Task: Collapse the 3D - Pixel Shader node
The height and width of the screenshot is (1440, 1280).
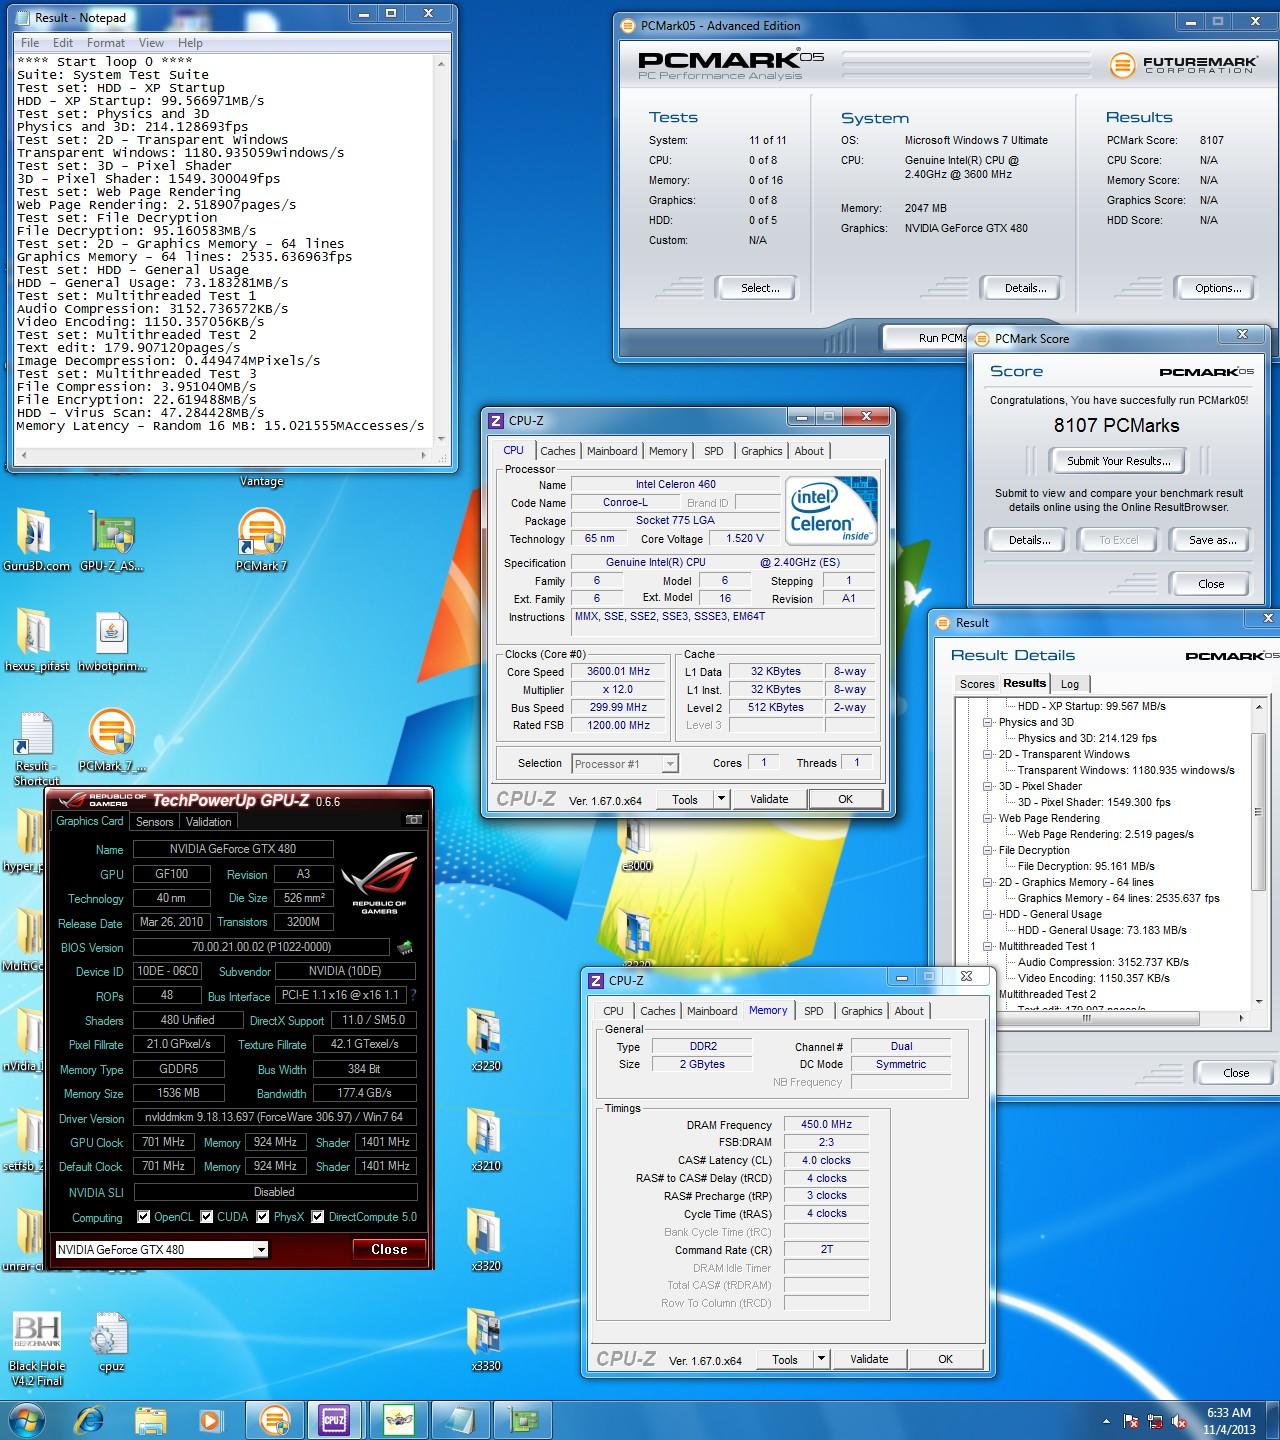Action: coord(988,786)
